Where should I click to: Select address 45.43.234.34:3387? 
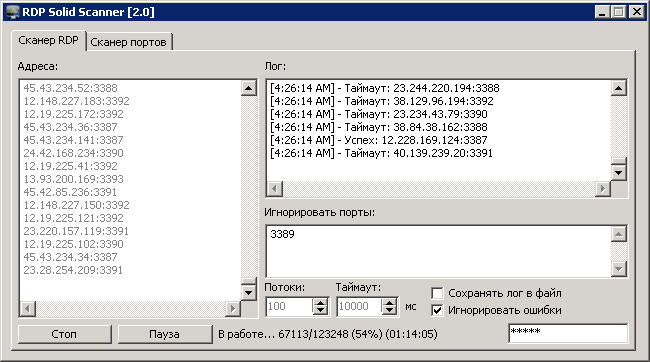[70, 257]
